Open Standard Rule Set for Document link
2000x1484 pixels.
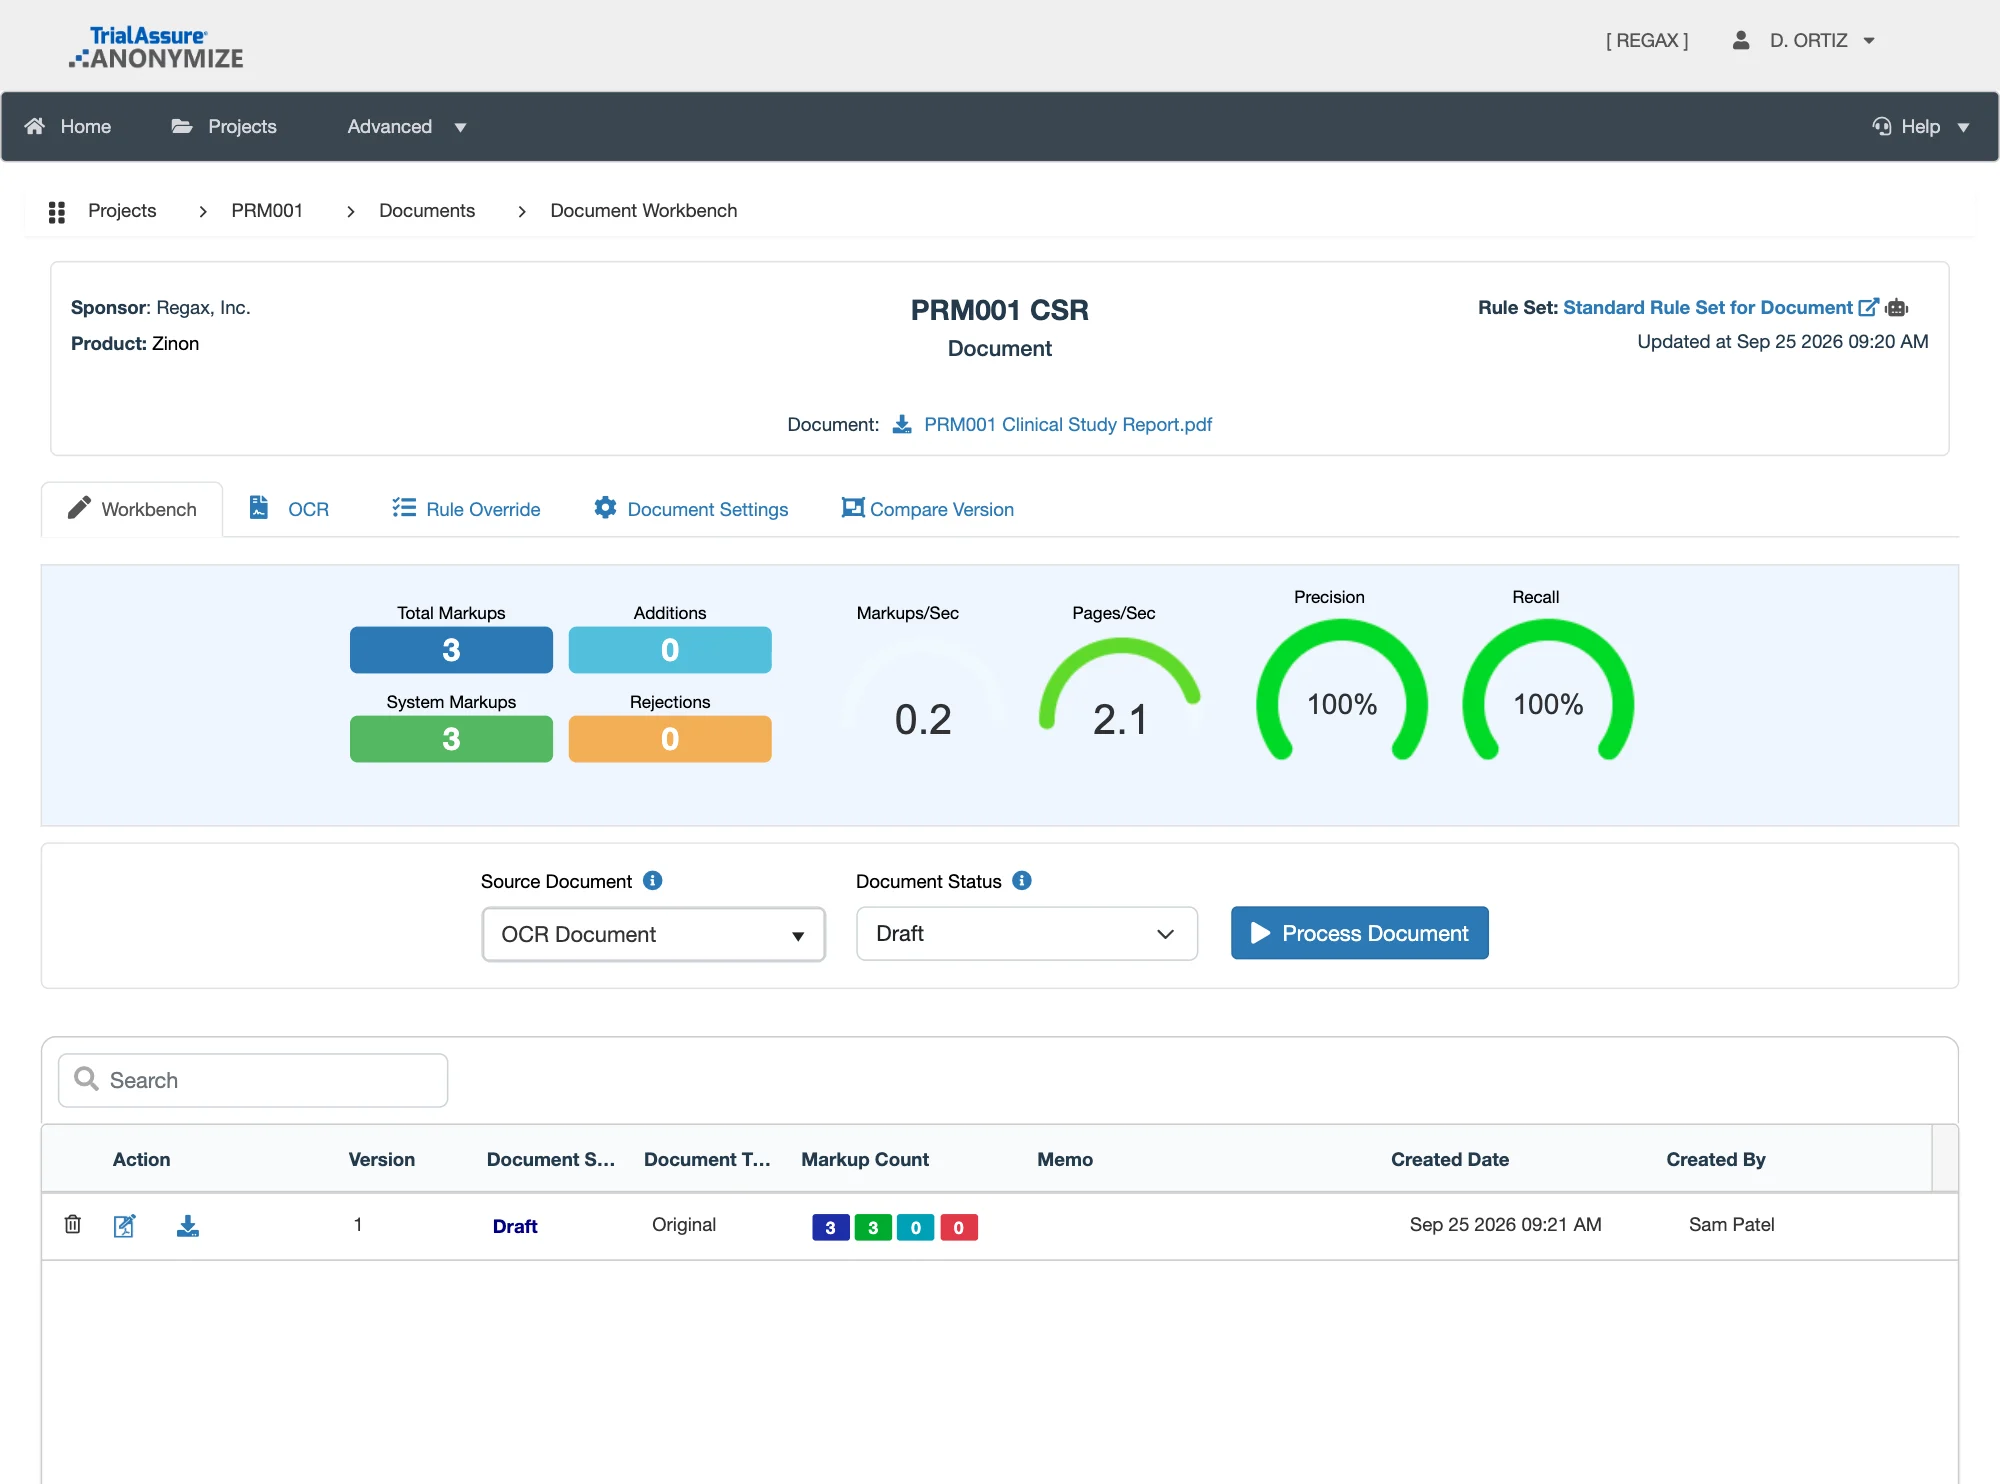pos(1708,307)
